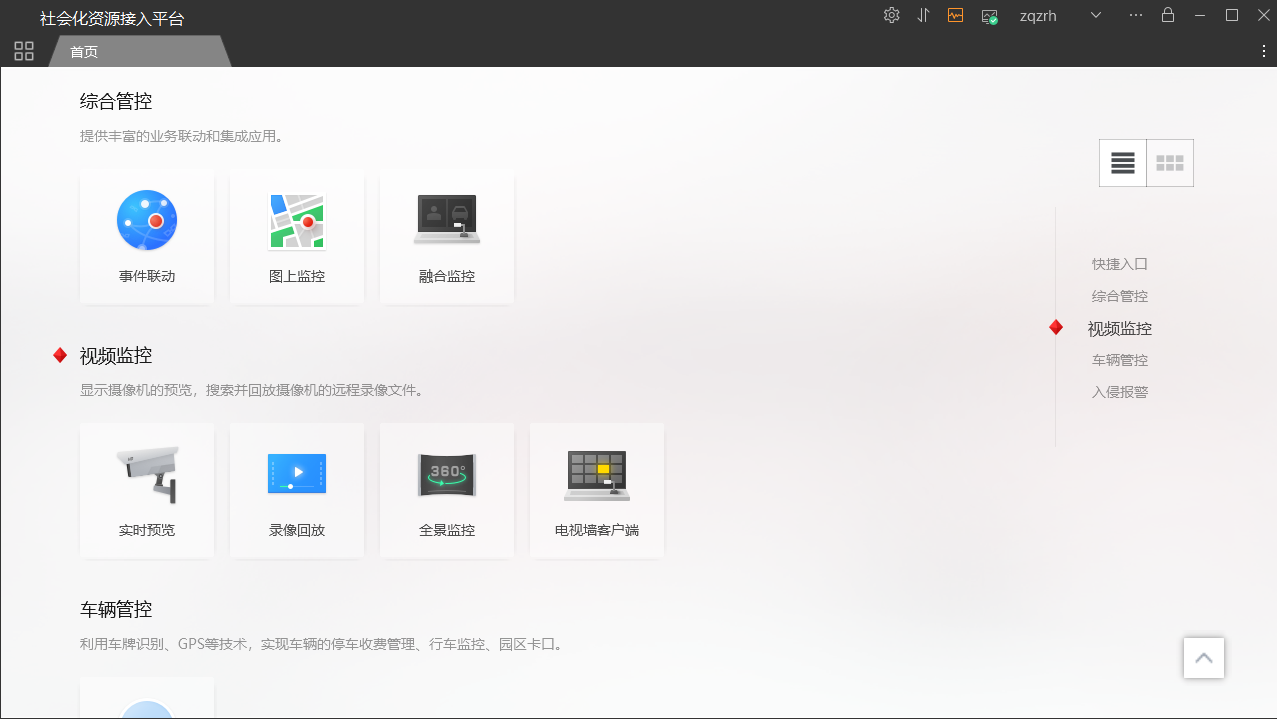Jump to 快捷入口 section

(1120, 264)
